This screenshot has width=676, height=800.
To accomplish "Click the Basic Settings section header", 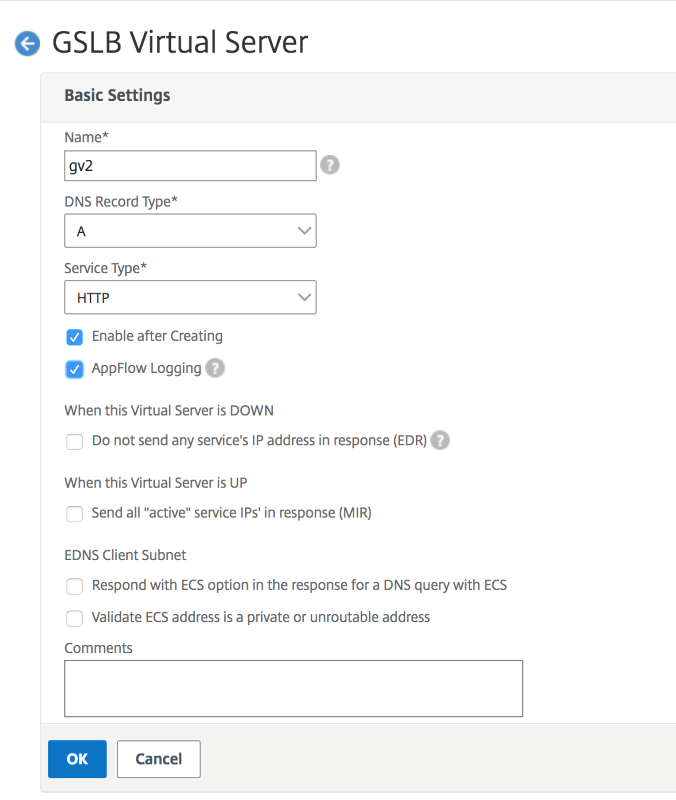I will click(x=117, y=96).
